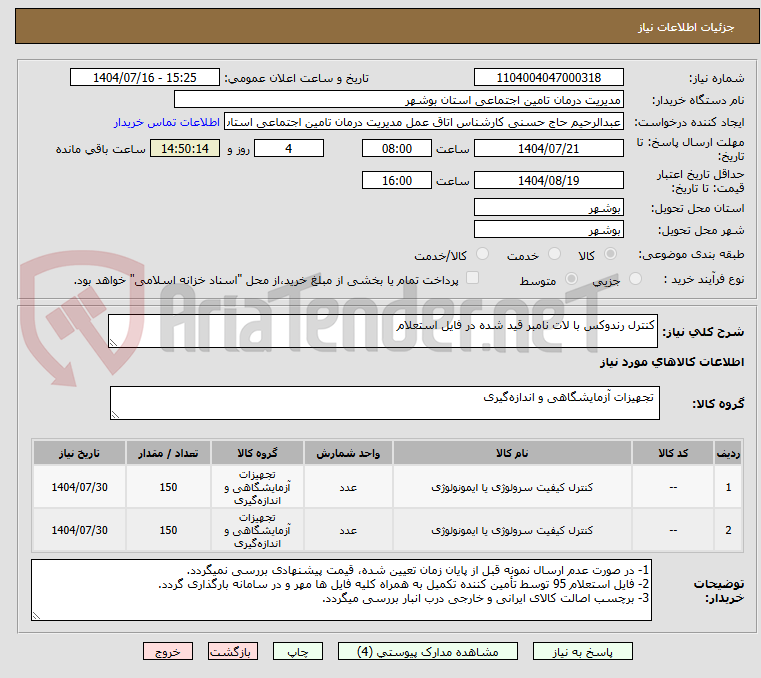The width and height of the screenshot is (761, 678).
Task: Click the کد کالا column header
Action: tap(673, 453)
